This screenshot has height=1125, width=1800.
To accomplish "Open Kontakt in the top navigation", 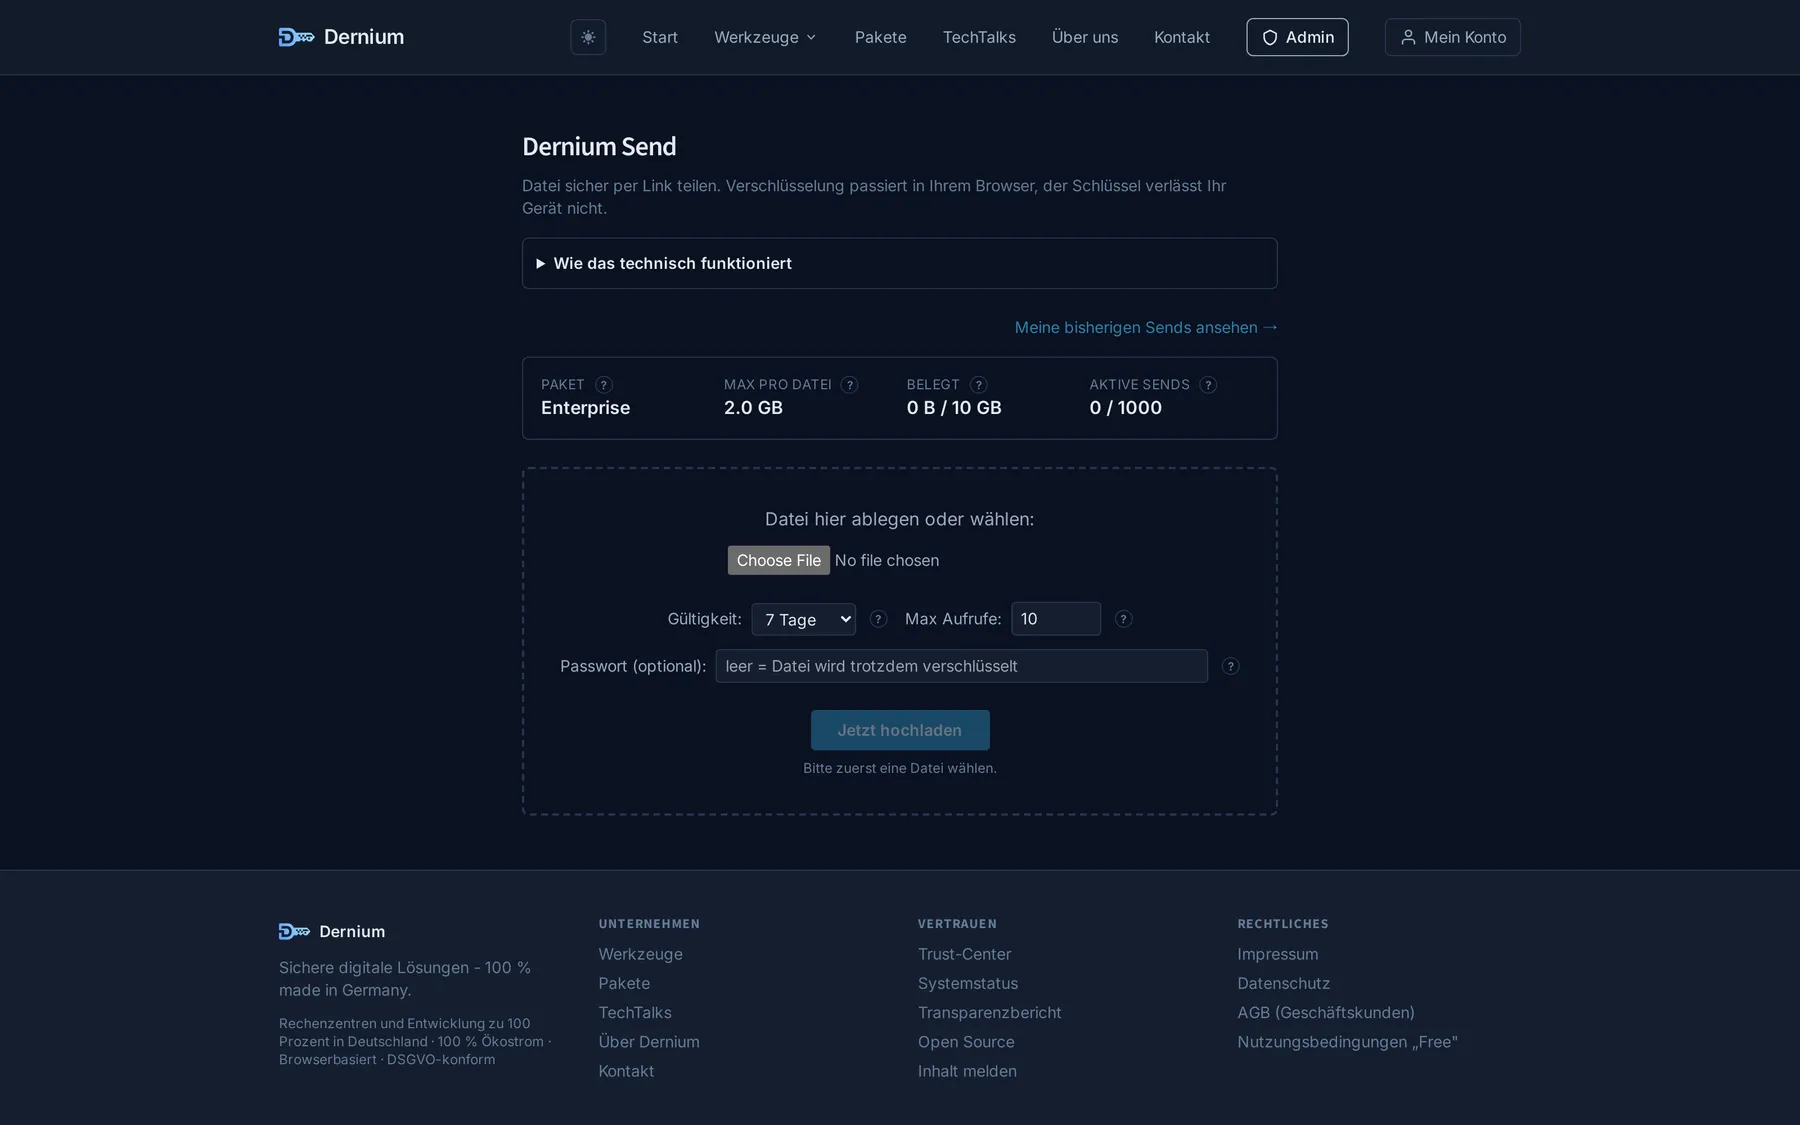I will point(1182,37).
